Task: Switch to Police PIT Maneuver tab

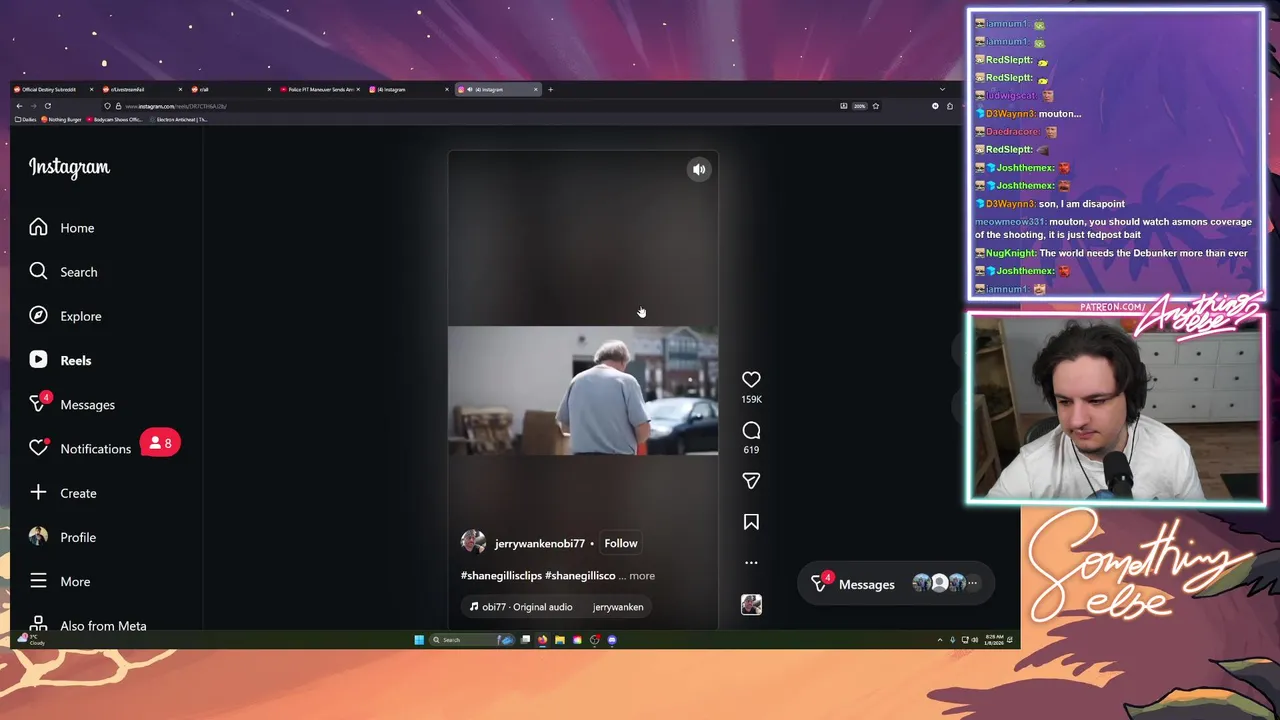Action: click(320, 90)
